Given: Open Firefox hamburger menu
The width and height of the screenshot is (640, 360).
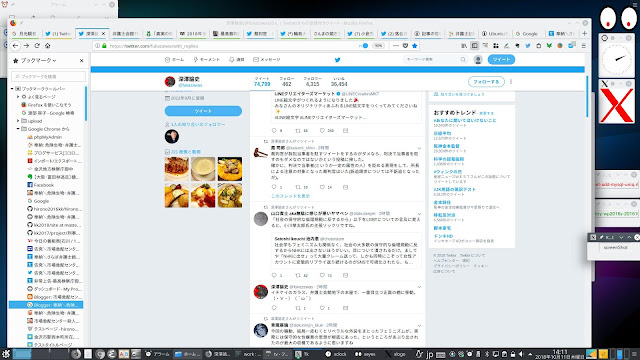Looking at the screenshot, I should [584, 46].
